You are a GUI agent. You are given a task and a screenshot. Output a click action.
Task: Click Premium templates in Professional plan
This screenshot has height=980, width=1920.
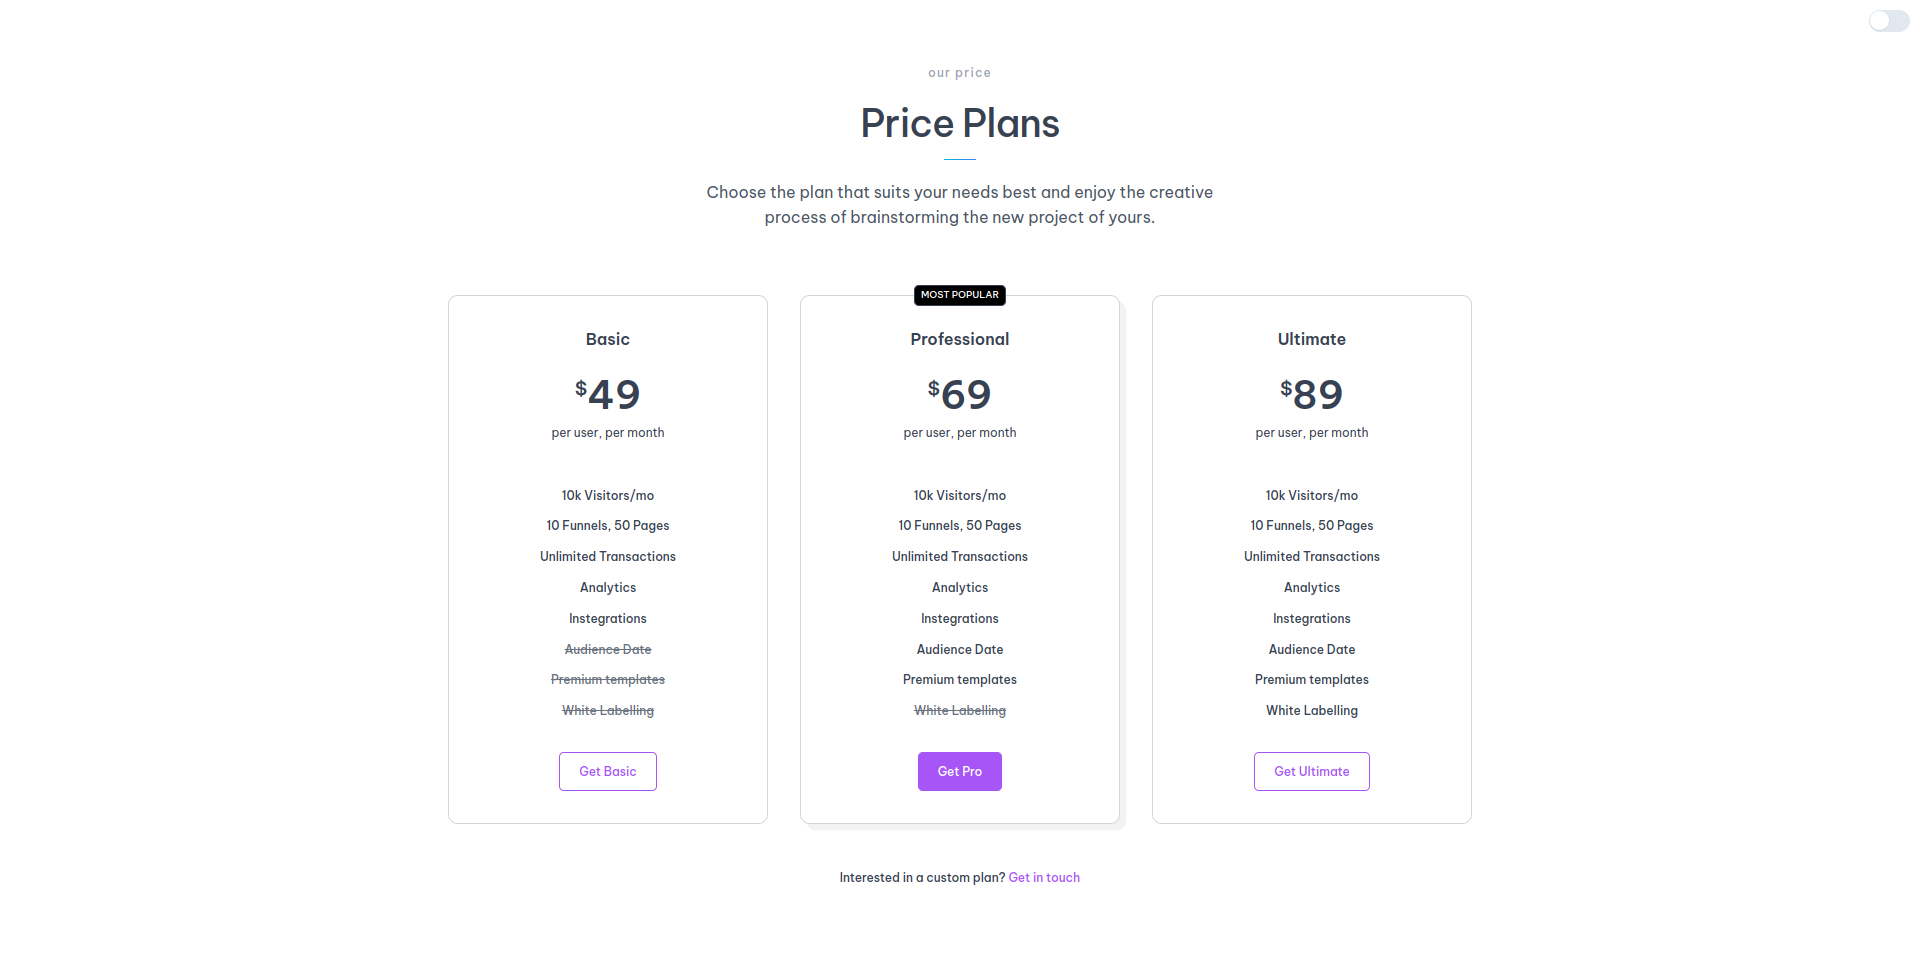pos(959,680)
